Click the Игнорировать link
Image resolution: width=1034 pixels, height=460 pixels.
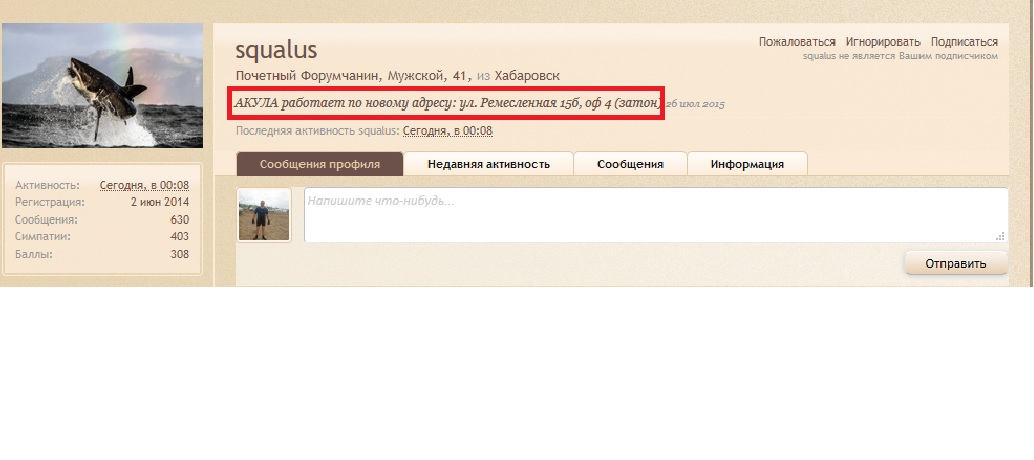pos(882,42)
